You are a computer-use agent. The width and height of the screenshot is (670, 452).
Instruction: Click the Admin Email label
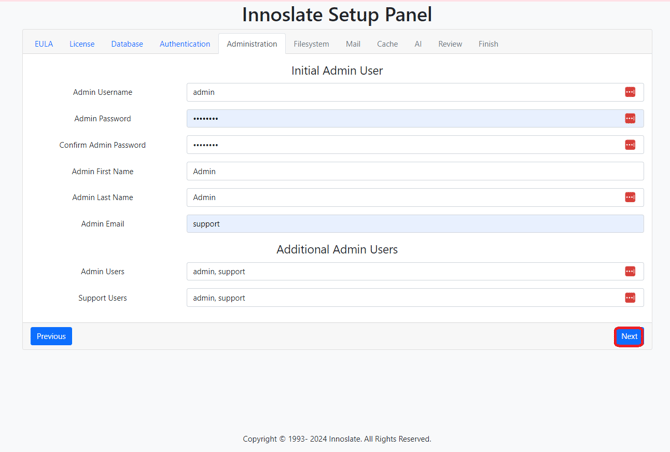103,224
